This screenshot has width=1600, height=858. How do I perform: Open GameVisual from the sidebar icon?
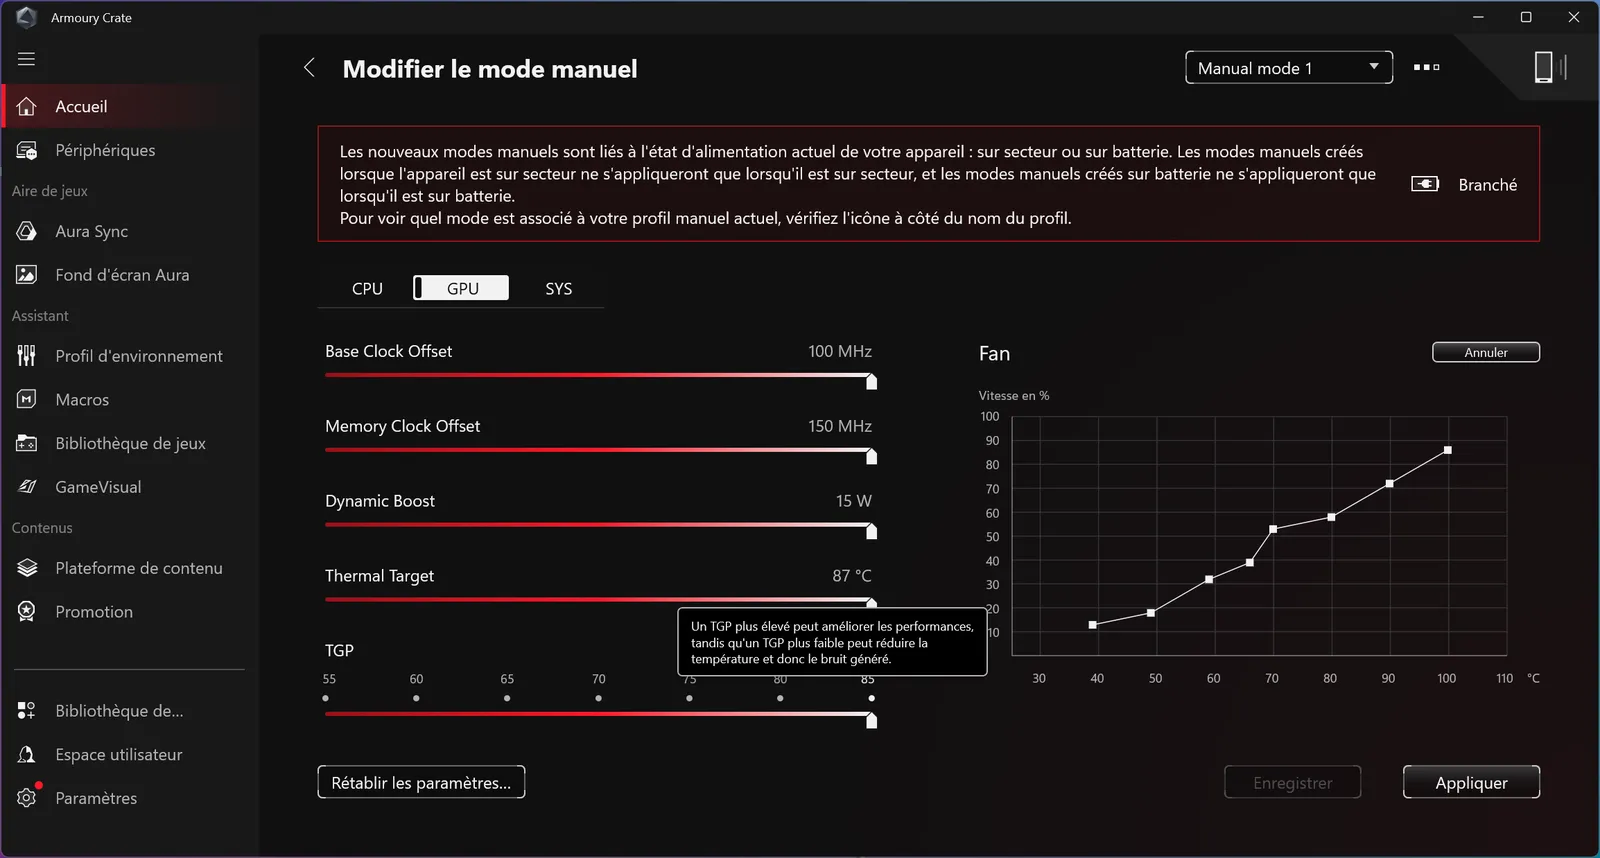(27, 487)
